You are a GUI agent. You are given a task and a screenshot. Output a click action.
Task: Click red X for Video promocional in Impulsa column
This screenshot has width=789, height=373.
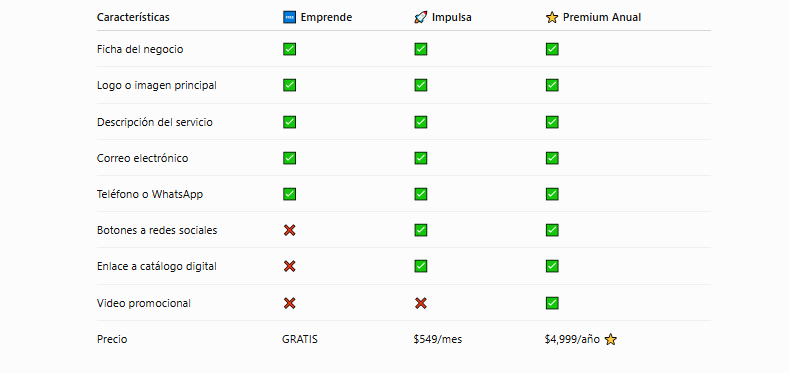point(421,304)
